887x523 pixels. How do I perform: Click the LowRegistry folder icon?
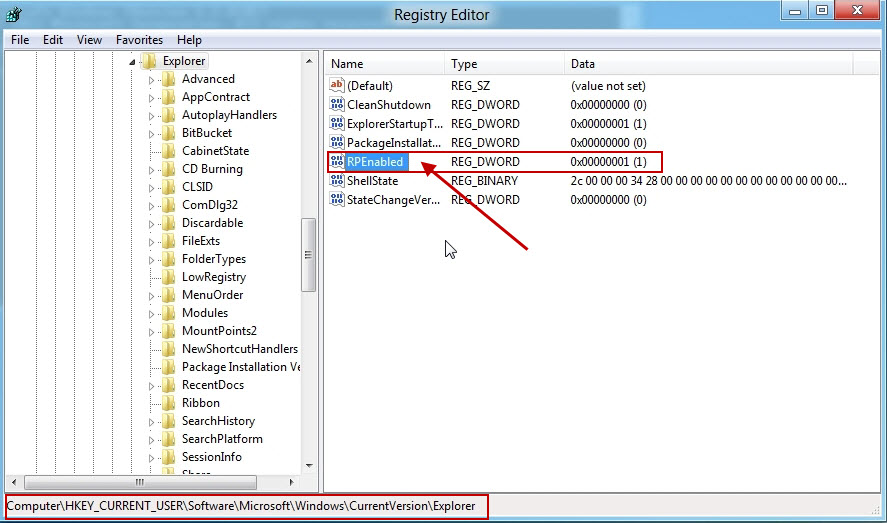pos(168,276)
